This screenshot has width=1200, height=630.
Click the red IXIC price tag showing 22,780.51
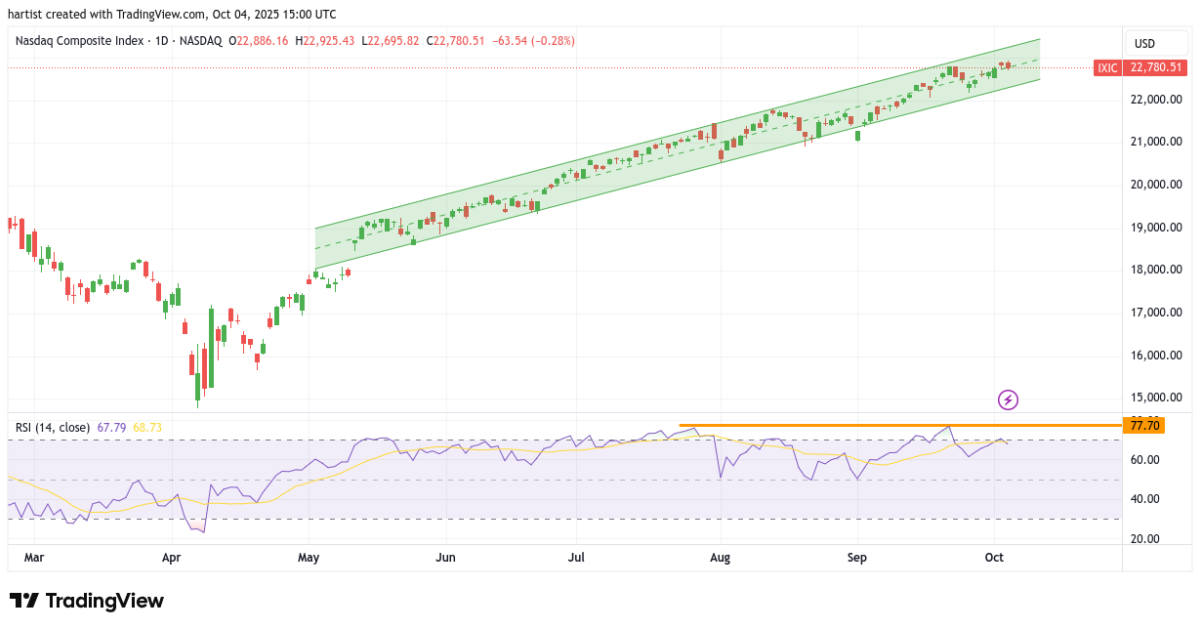(x=1140, y=68)
